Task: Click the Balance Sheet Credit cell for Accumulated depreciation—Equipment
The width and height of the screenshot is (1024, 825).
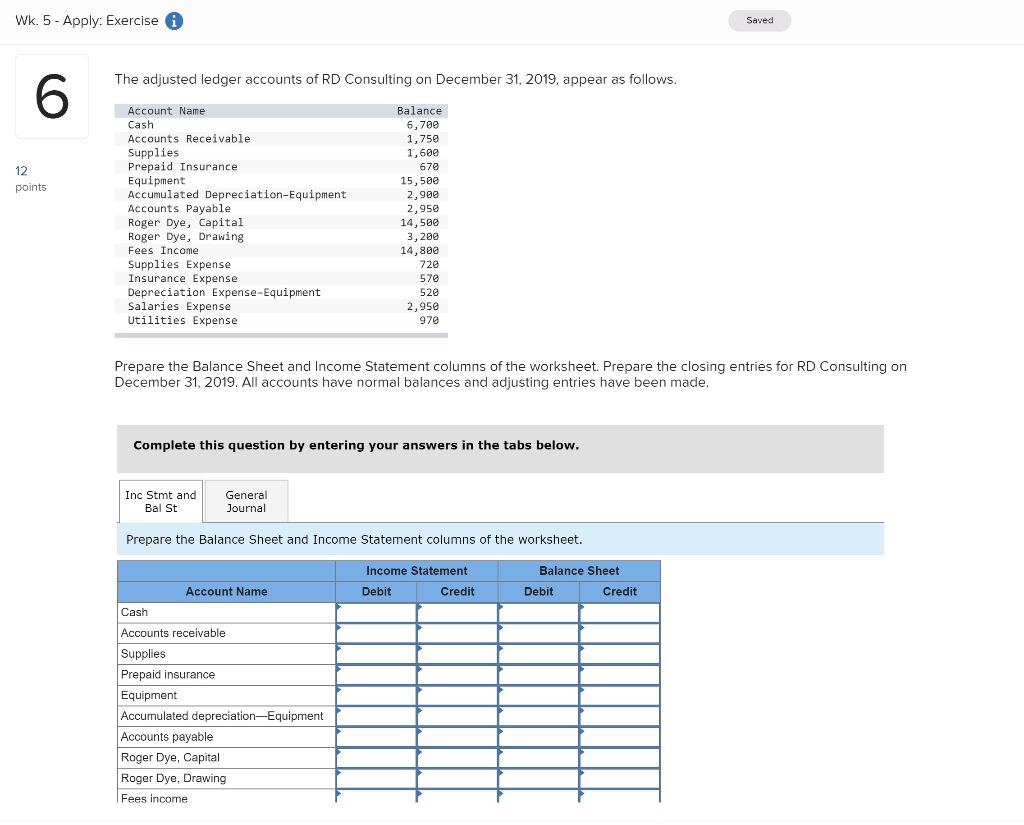Action: (620, 716)
